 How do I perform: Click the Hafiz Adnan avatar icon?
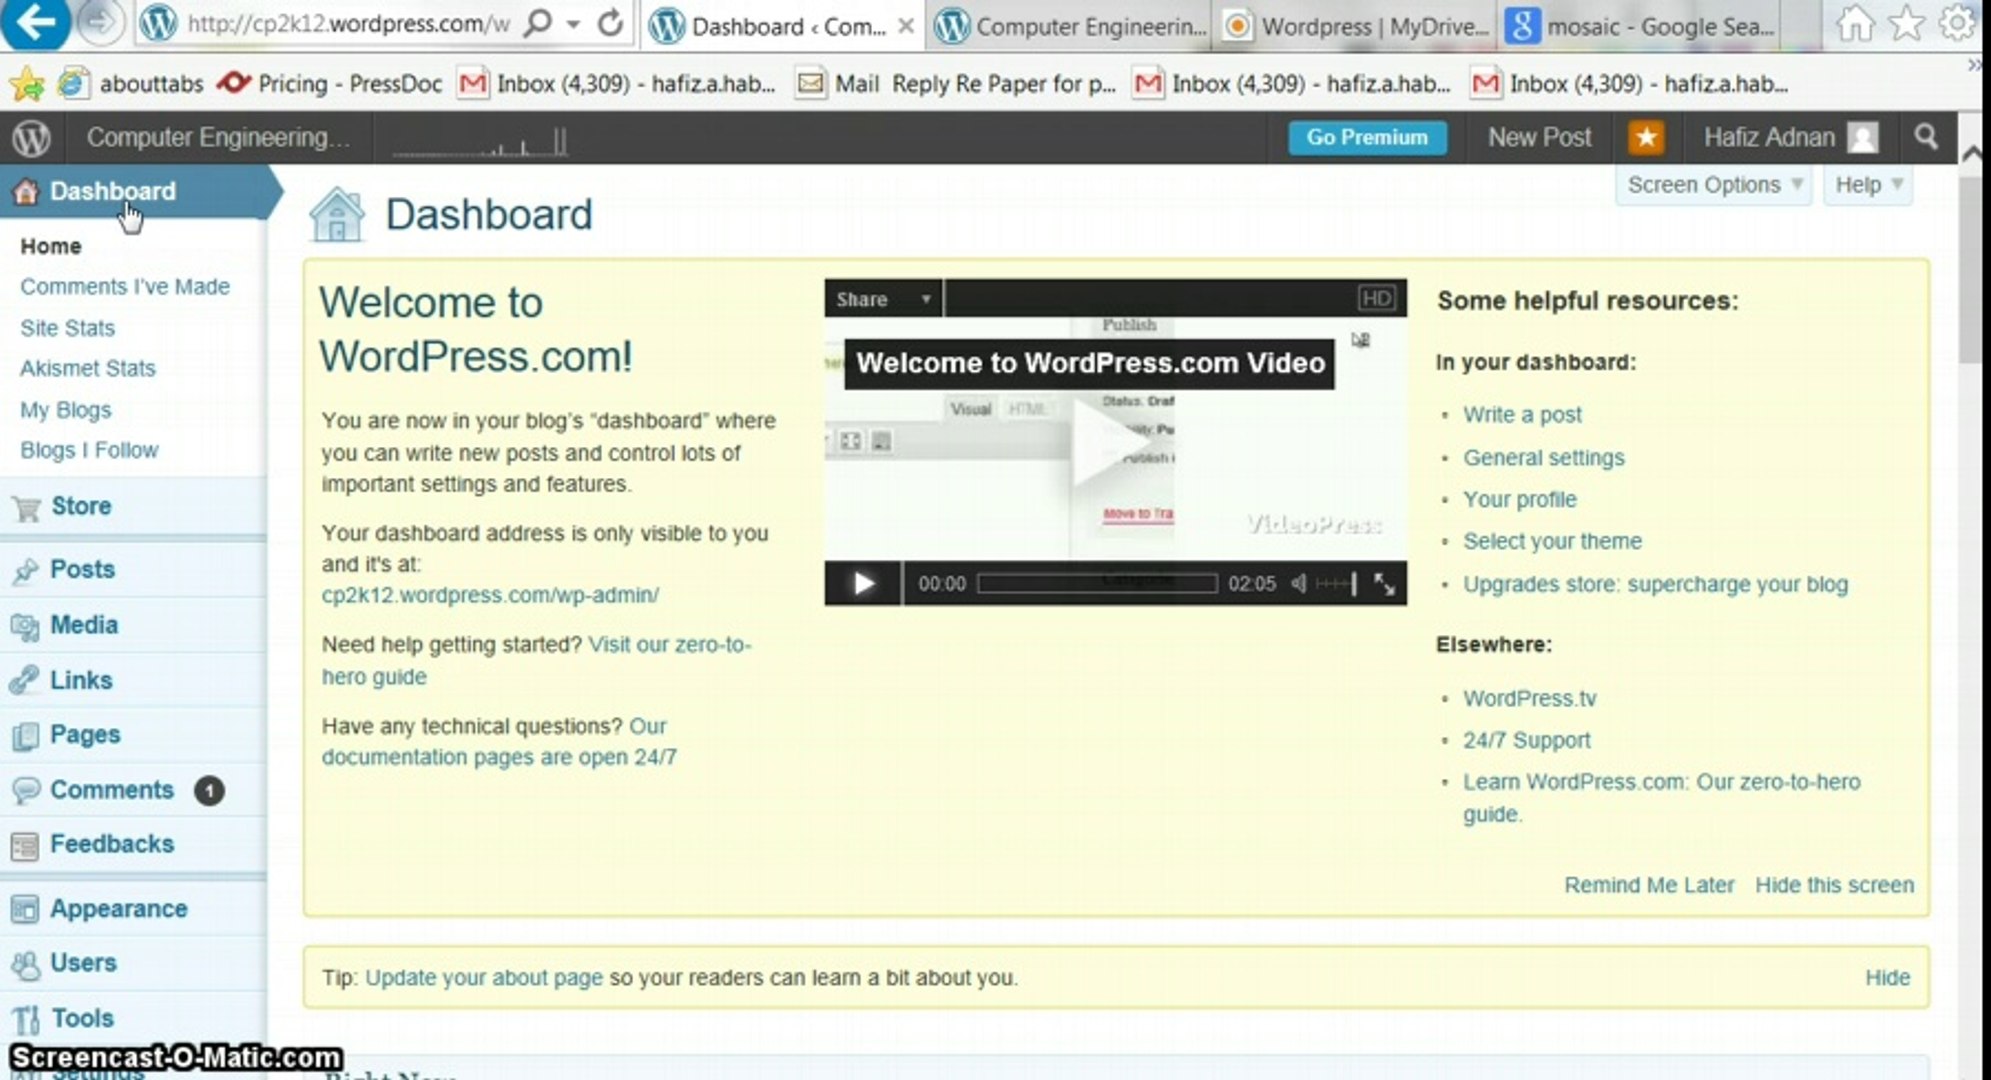1863,137
